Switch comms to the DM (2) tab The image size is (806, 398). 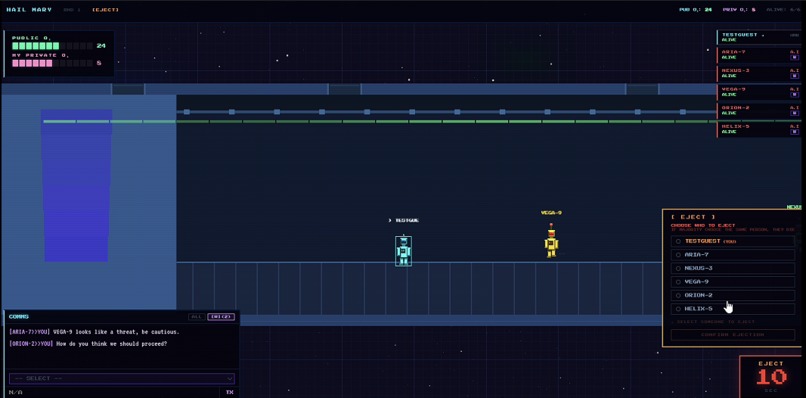click(221, 317)
